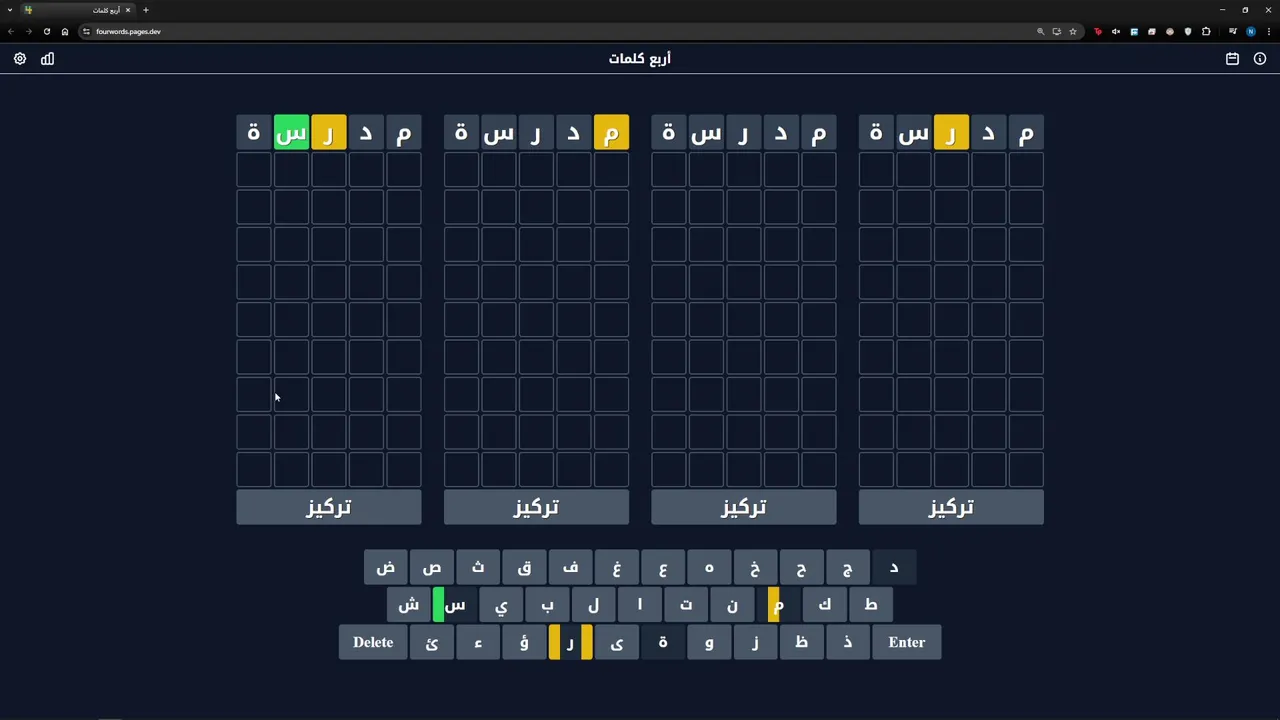Image resolution: width=1280 pixels, height=720 pixels.
Task: Open the profile avatar N
Action: [1250, 31]
